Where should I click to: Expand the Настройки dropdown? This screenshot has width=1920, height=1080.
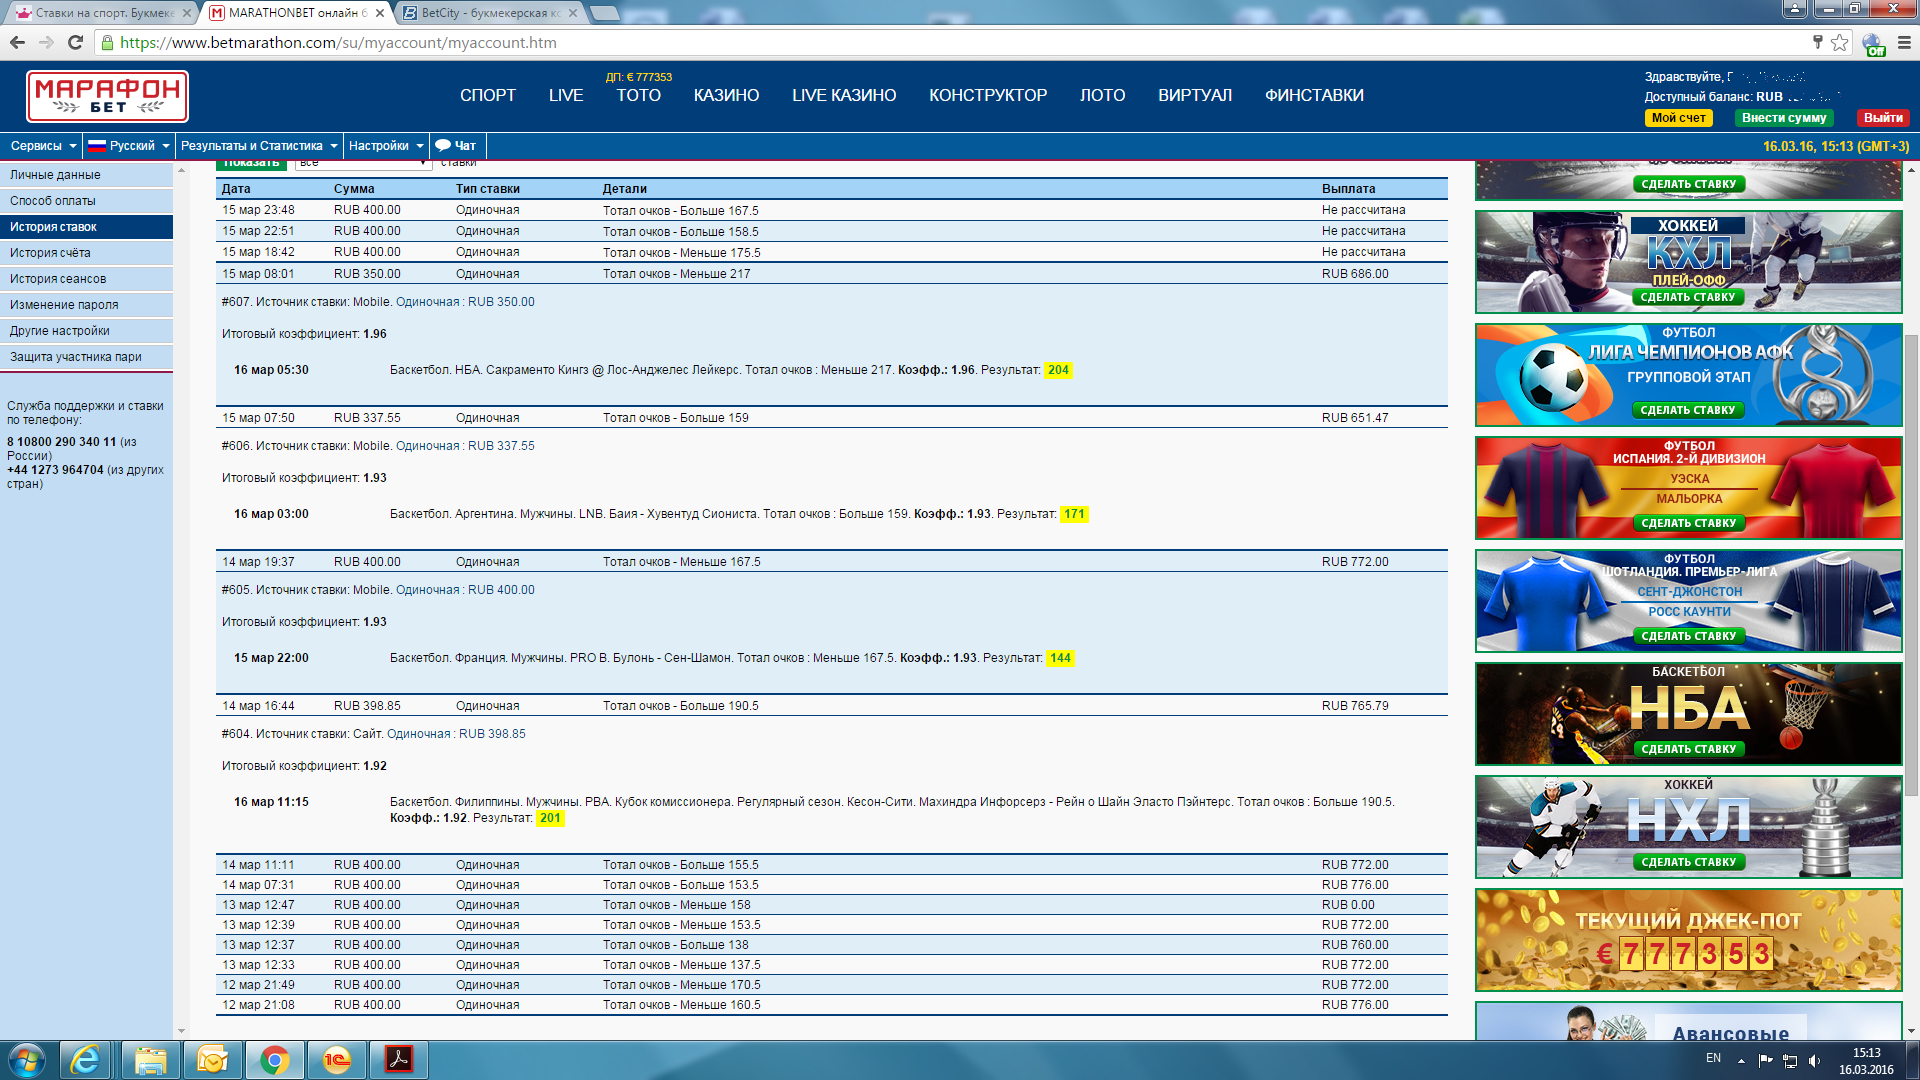click(x=385, y=146)
